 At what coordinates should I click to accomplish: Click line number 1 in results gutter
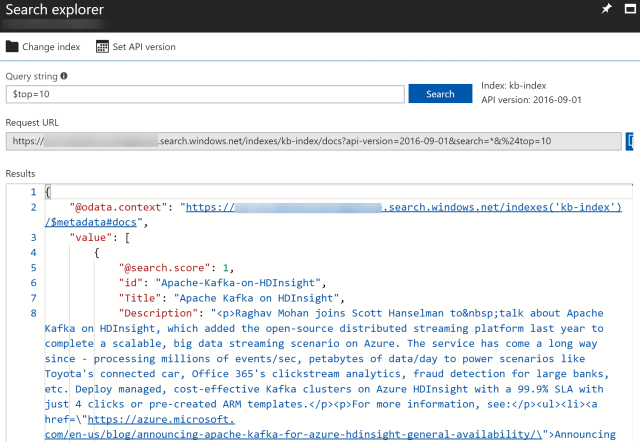coord(33,192)
